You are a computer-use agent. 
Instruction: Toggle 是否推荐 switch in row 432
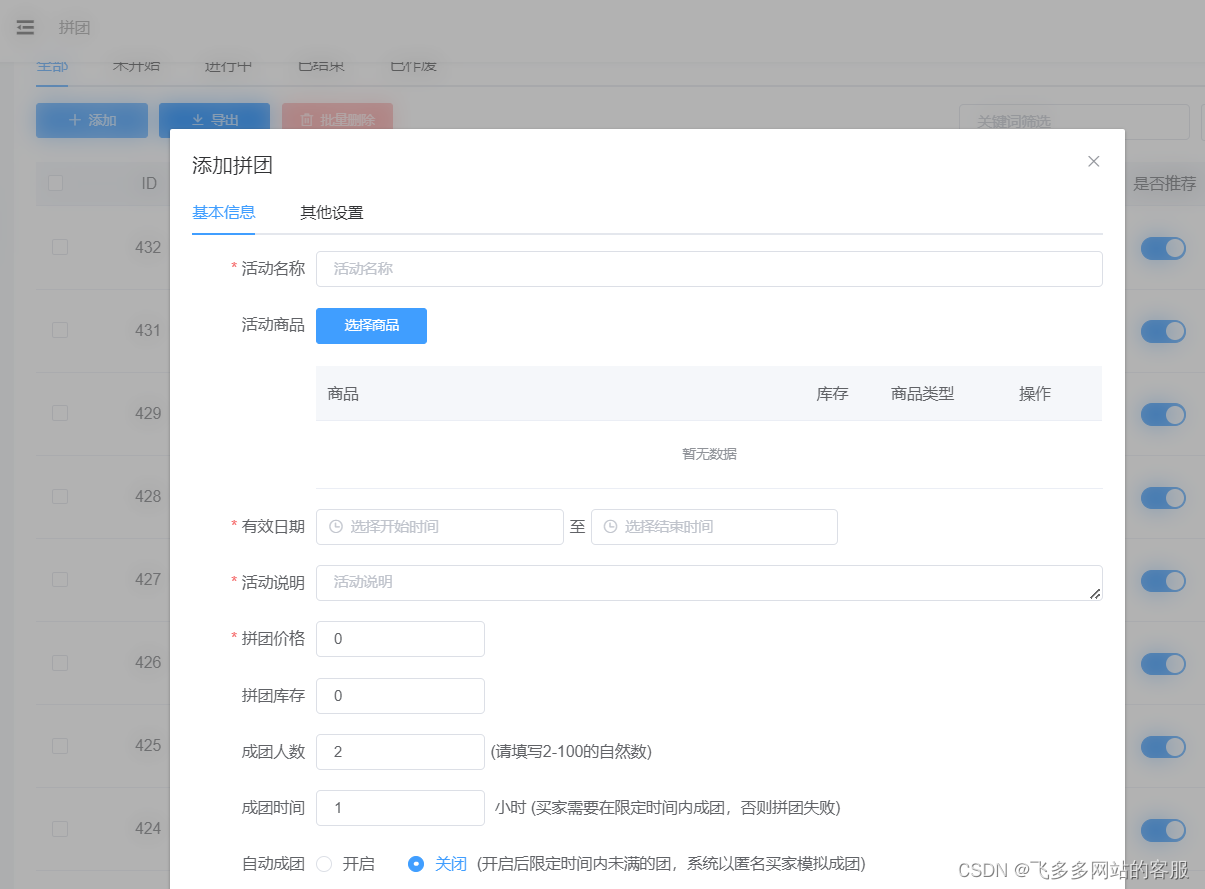(x=1163, y=248)
